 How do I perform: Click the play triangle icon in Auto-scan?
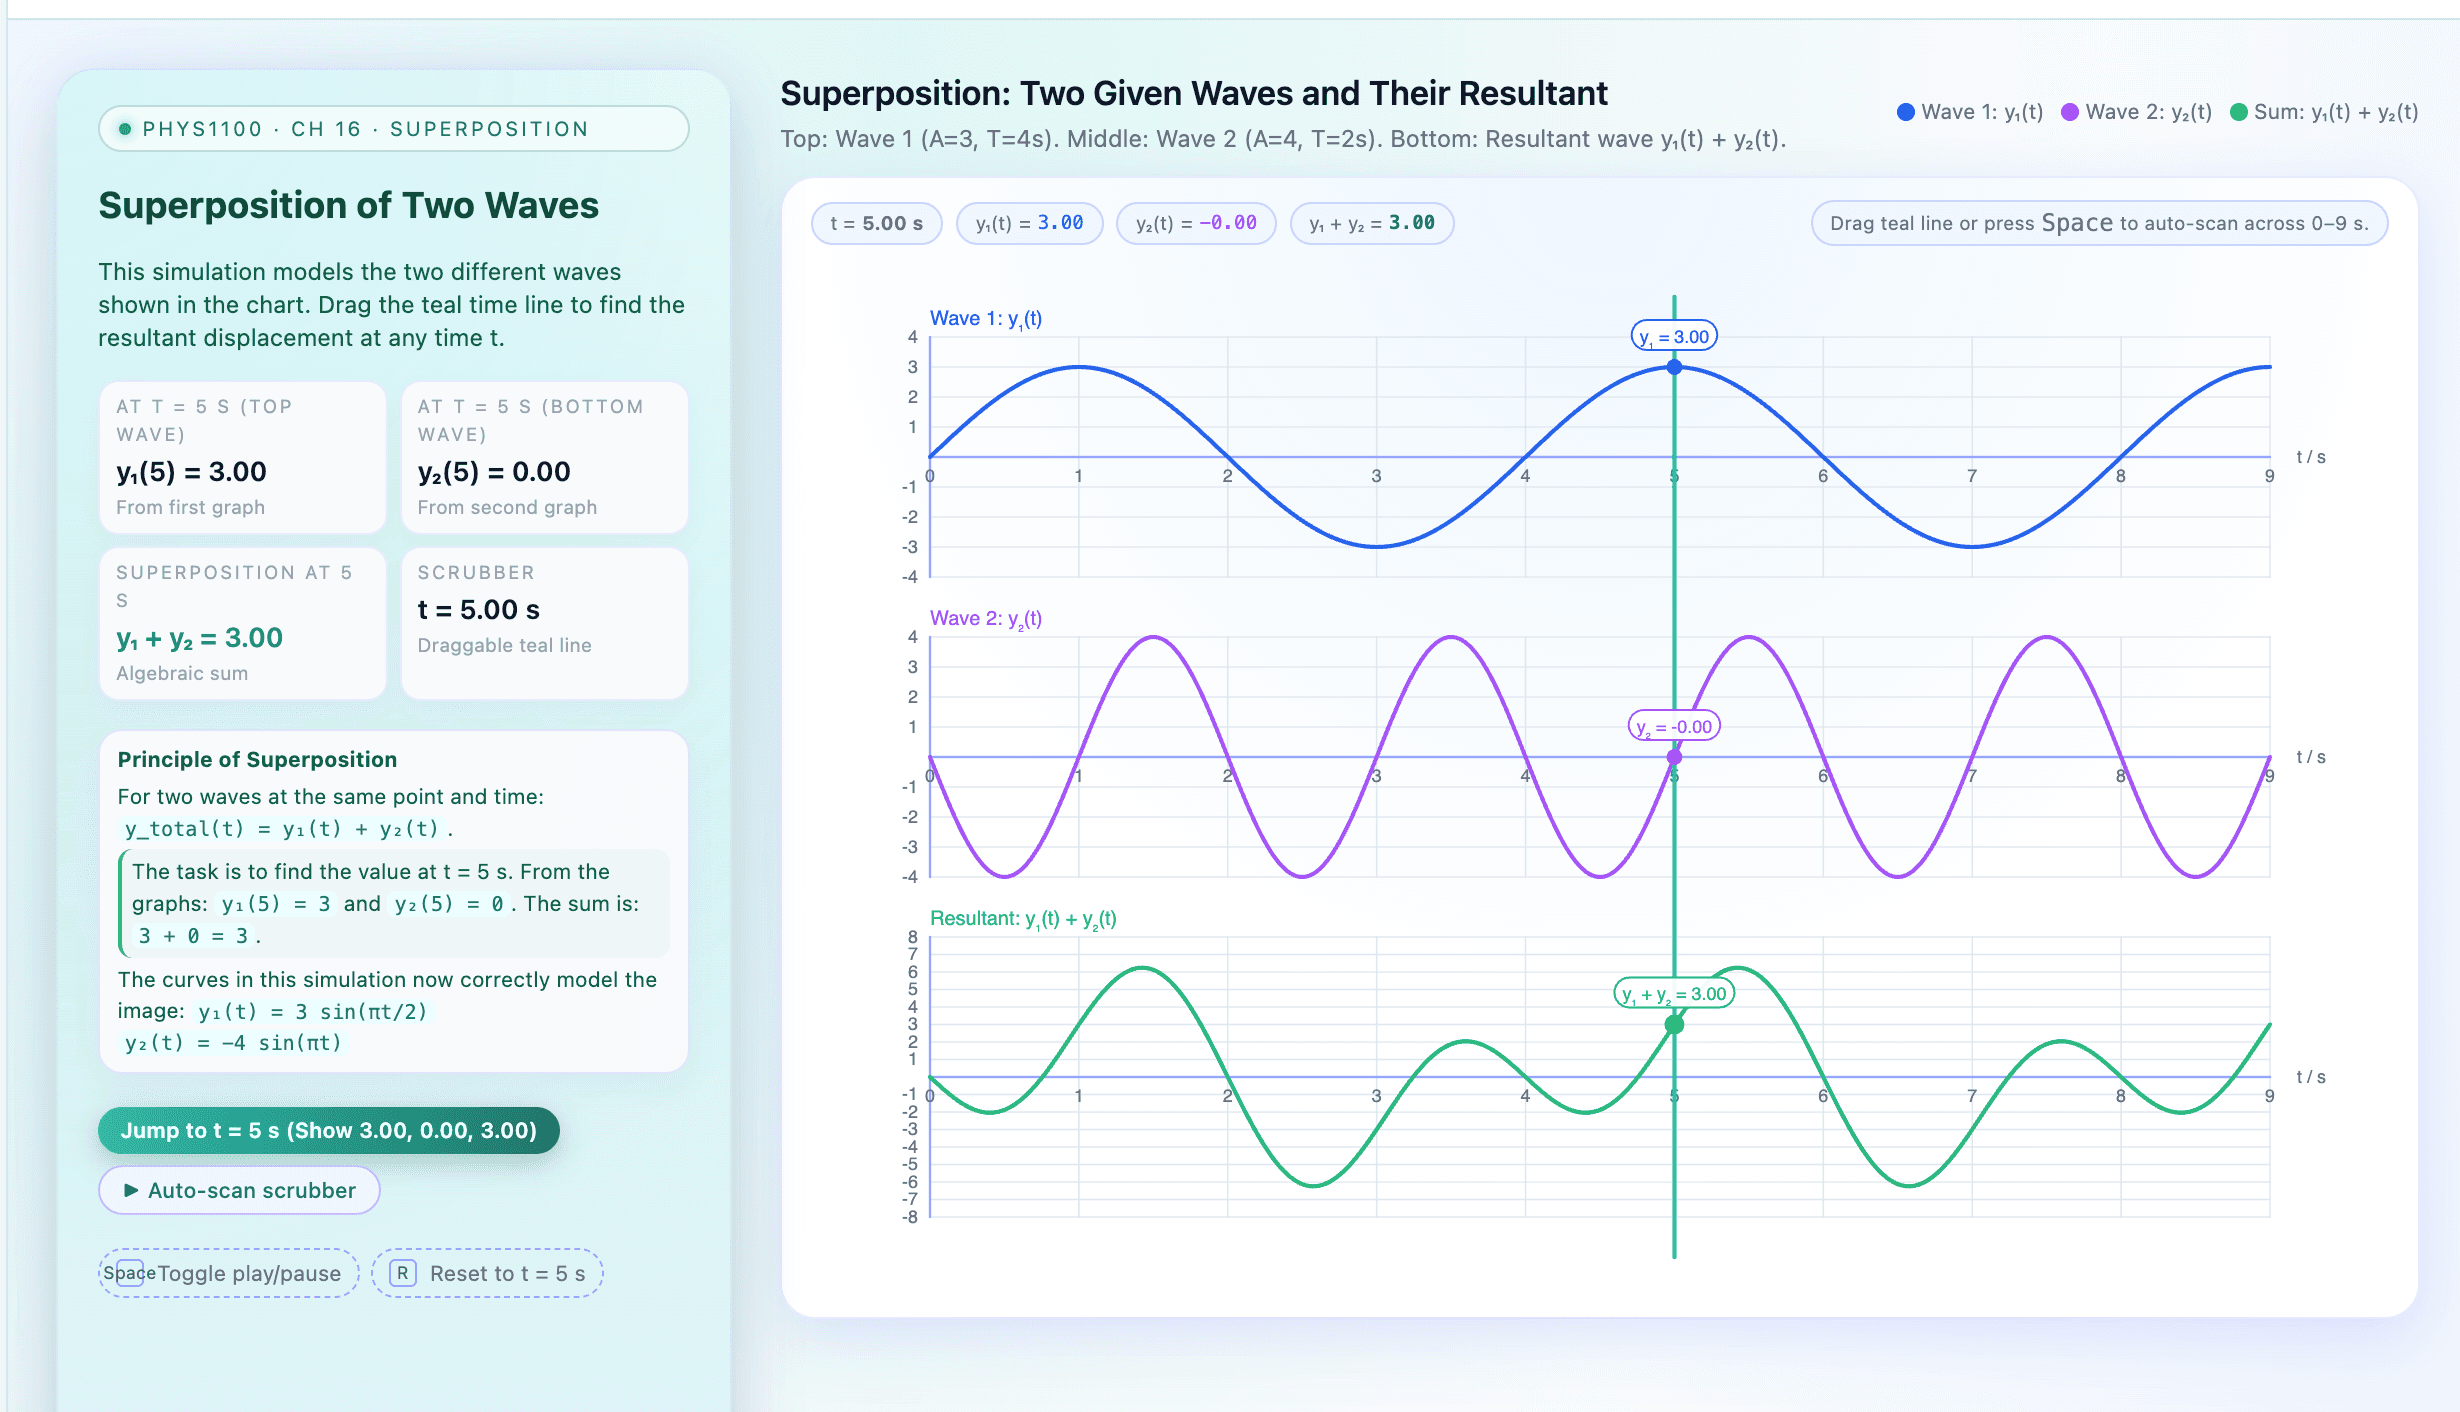pyautogui.click(x=131, y=1190)
